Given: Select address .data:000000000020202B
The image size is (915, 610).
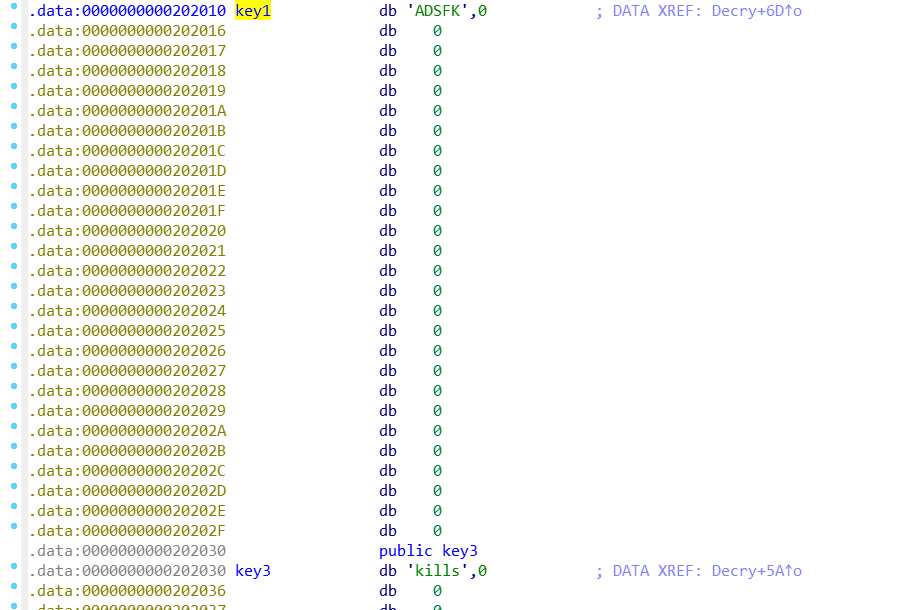Looking at the screenshot, I should [x=127, y=451].
